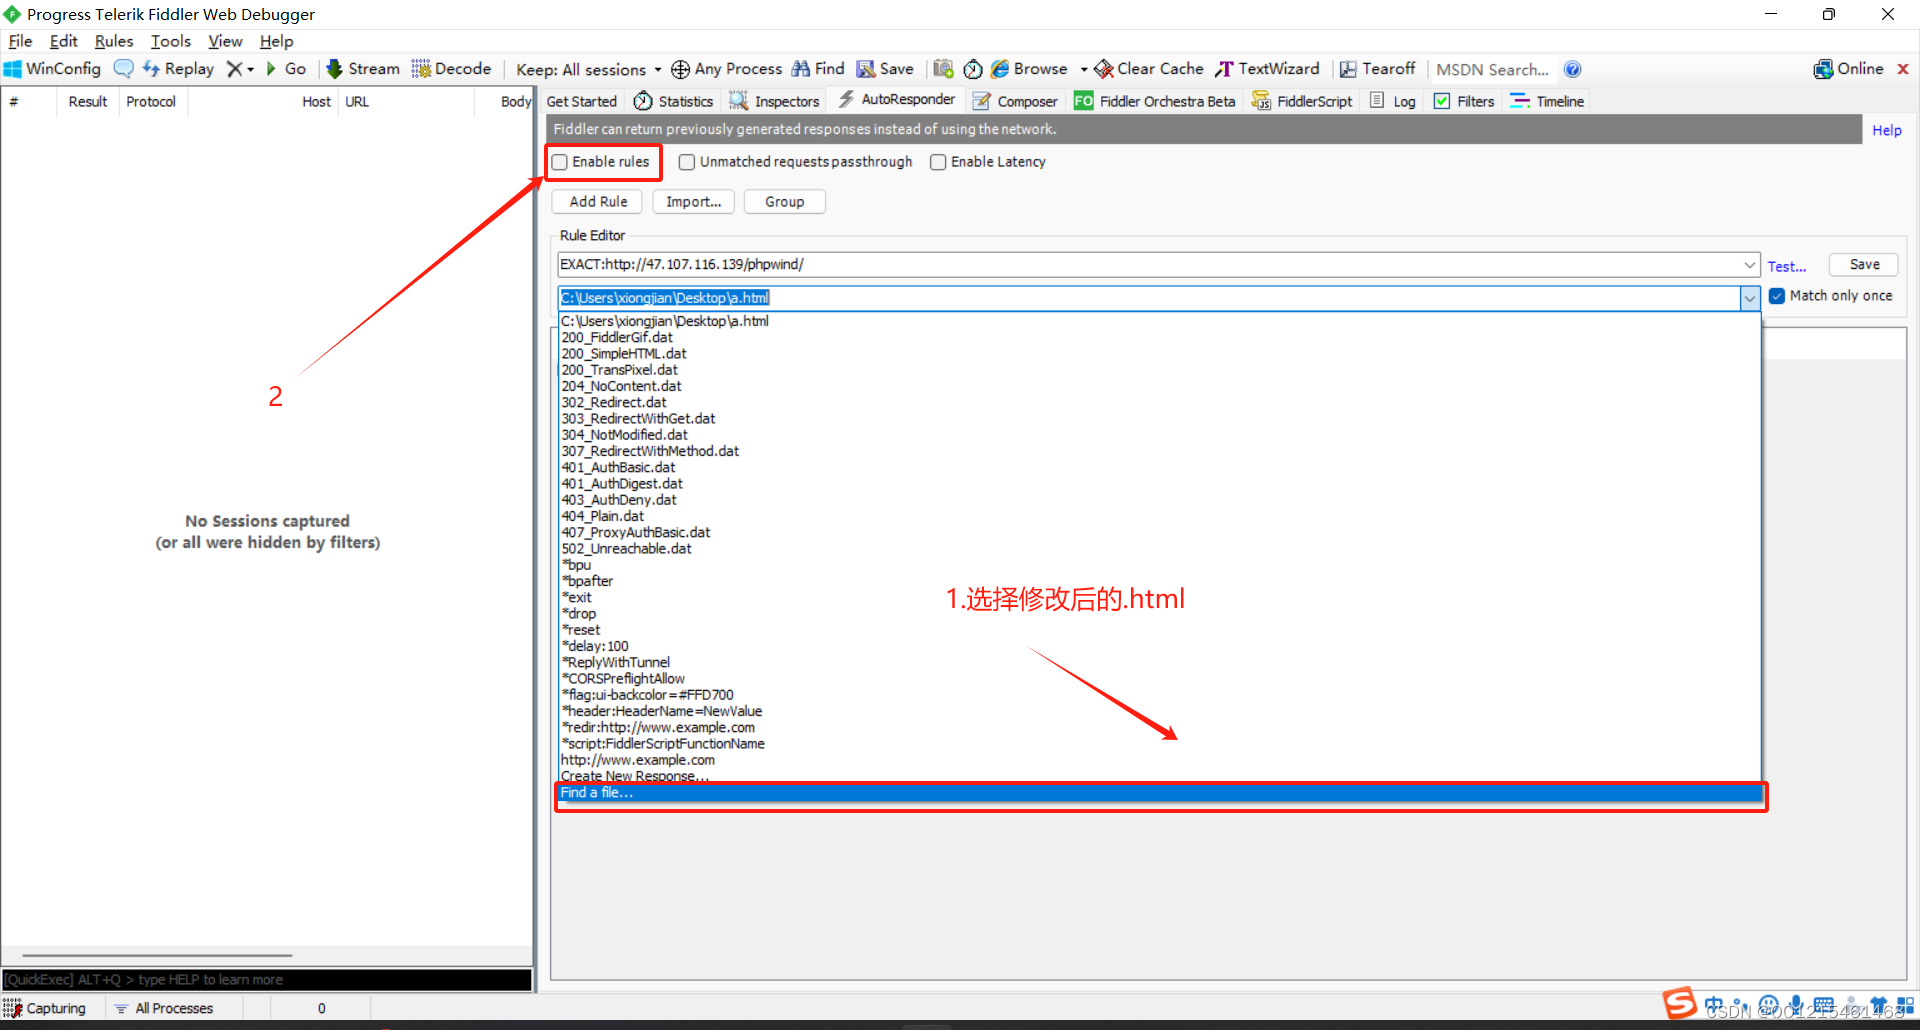Close toolbar with the red X

[1903, 69]
